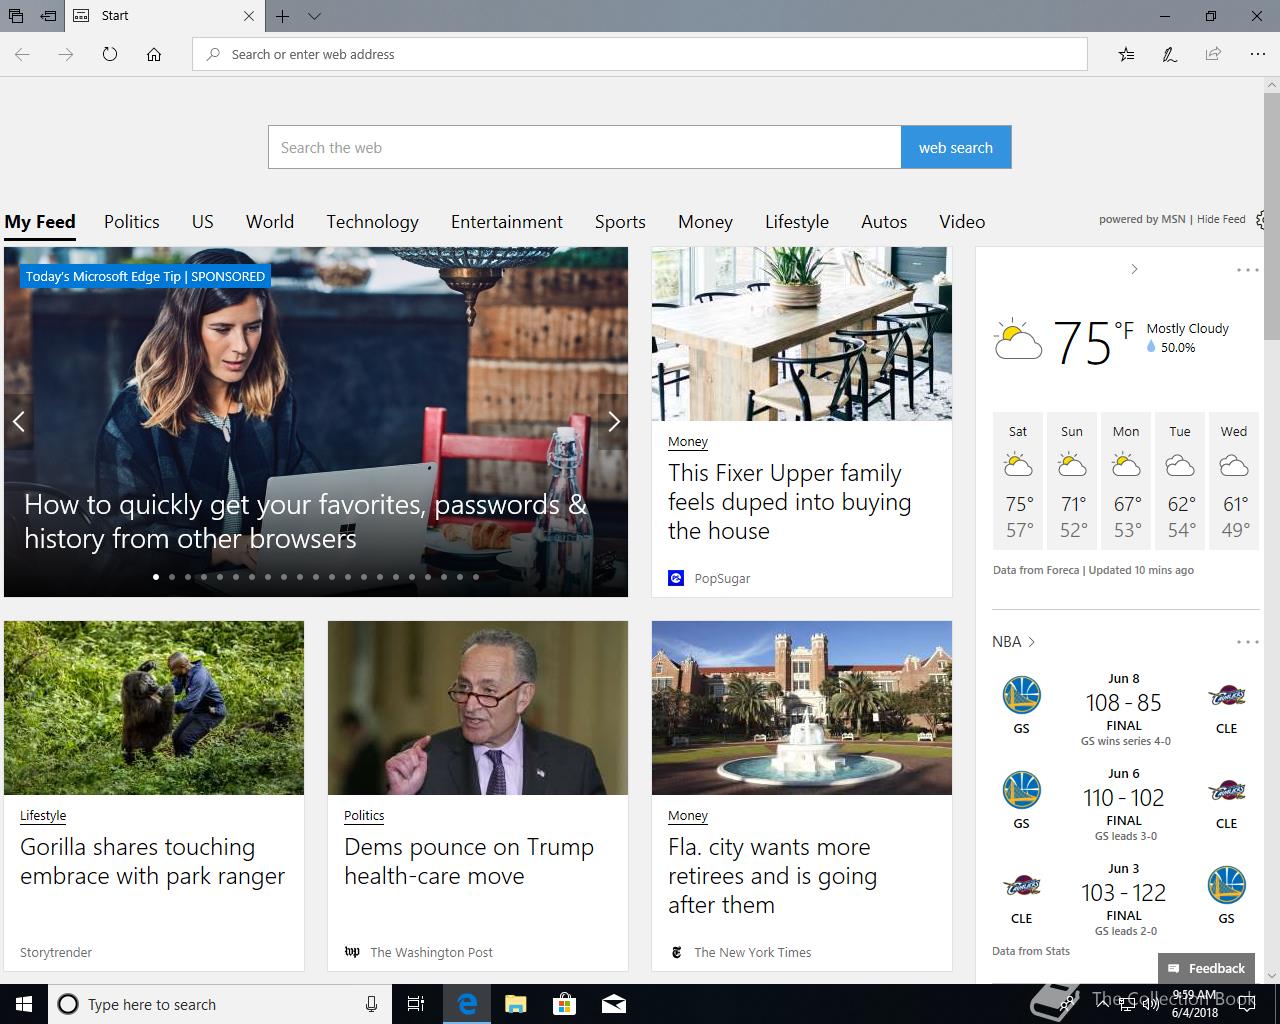Screen dimensions: 1280x1024
Task: Click the fountain campus thumbnail
Action: [802, 708]
